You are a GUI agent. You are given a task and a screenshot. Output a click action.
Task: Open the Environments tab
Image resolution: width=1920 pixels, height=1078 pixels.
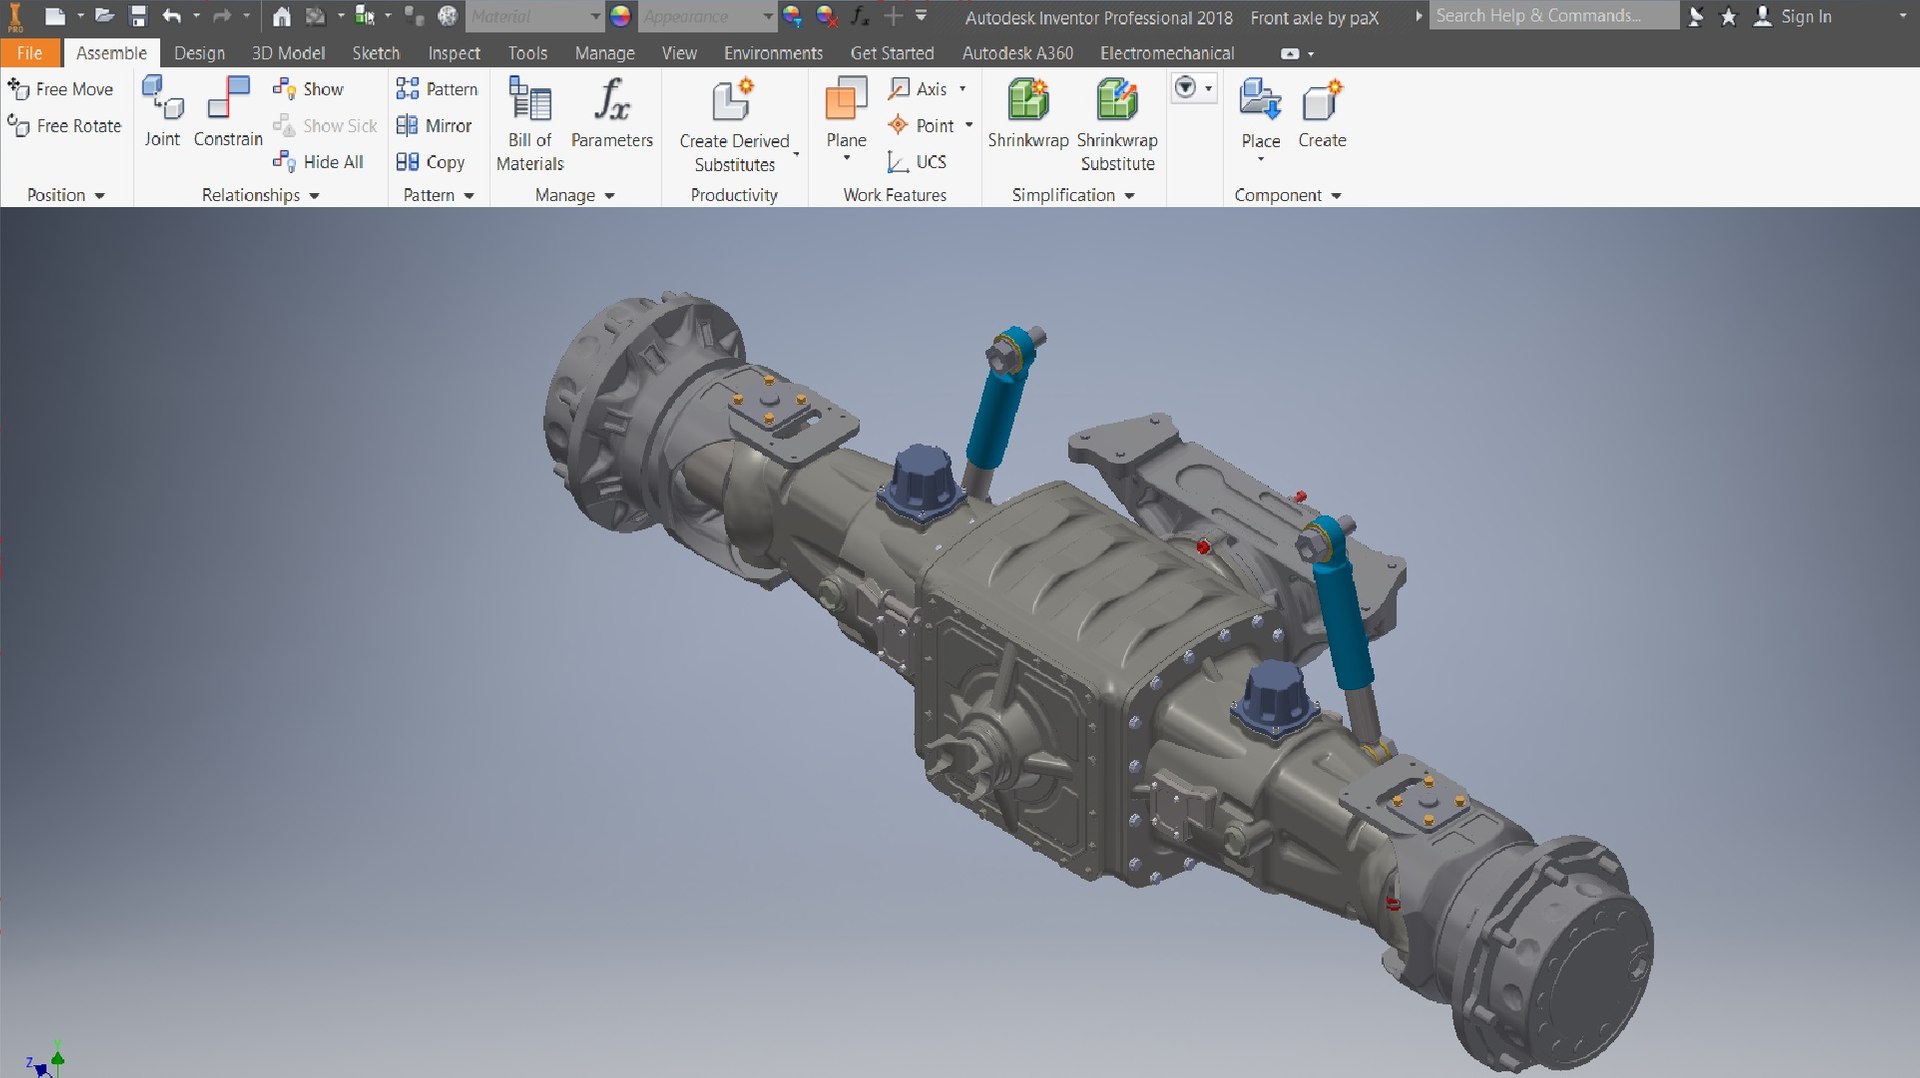coord(773,53)
